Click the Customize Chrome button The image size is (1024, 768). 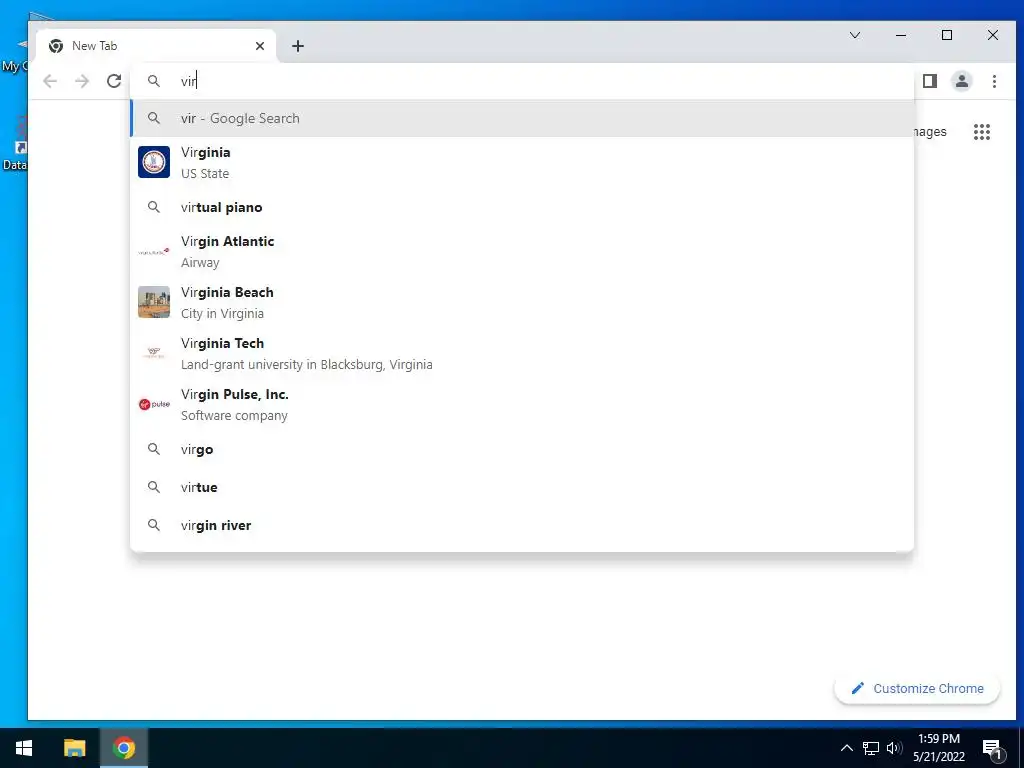tap(917, 688)
